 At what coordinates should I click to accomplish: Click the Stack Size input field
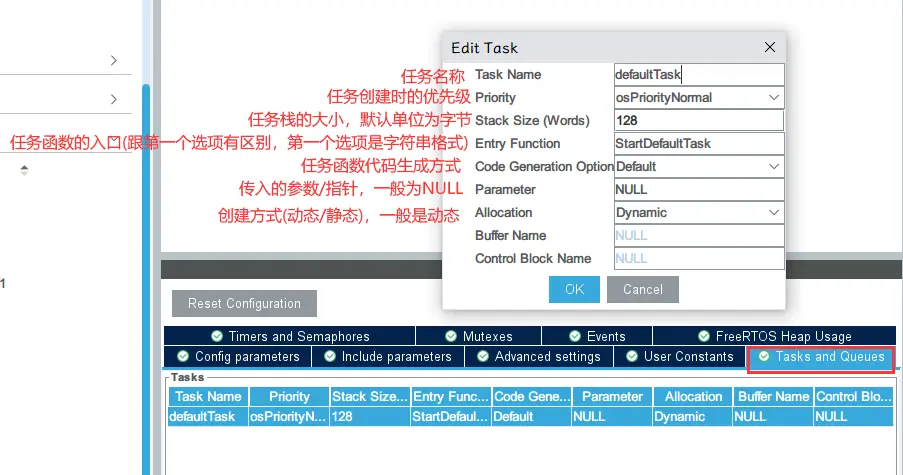click(x=698, y=120)
